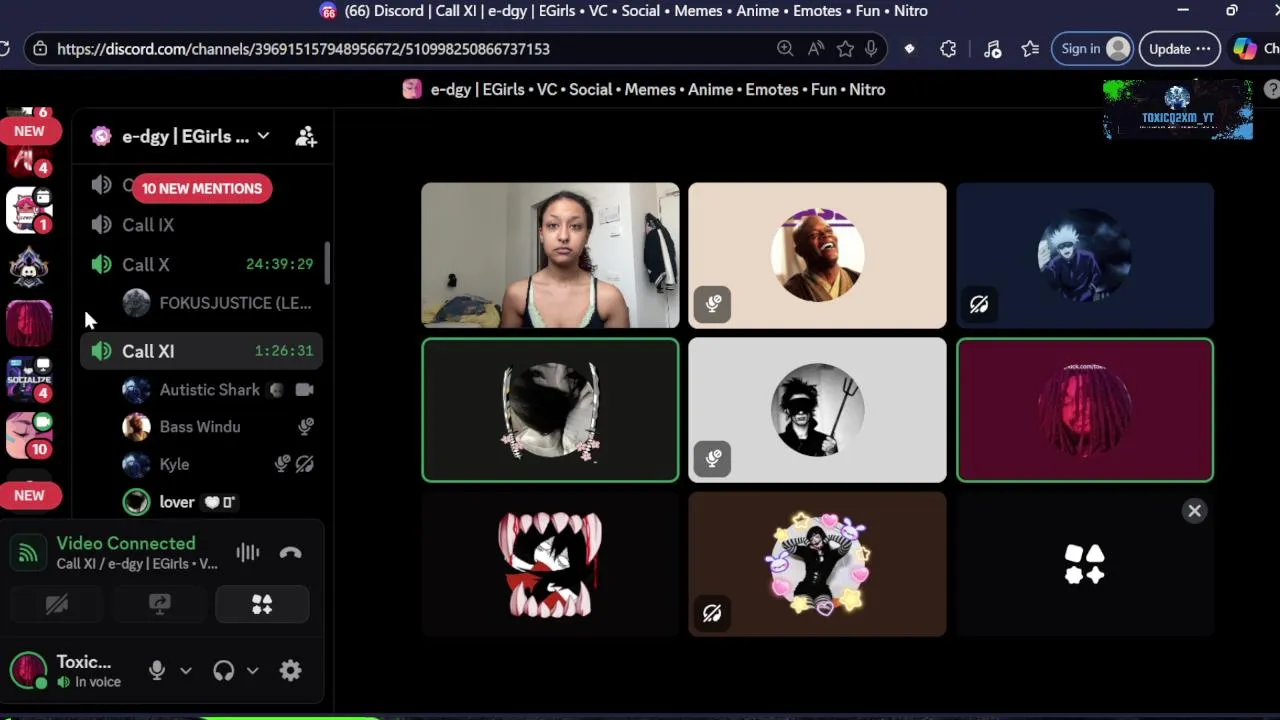
Task: Click the browser Sign in button
Action: tap(1092, 49)
